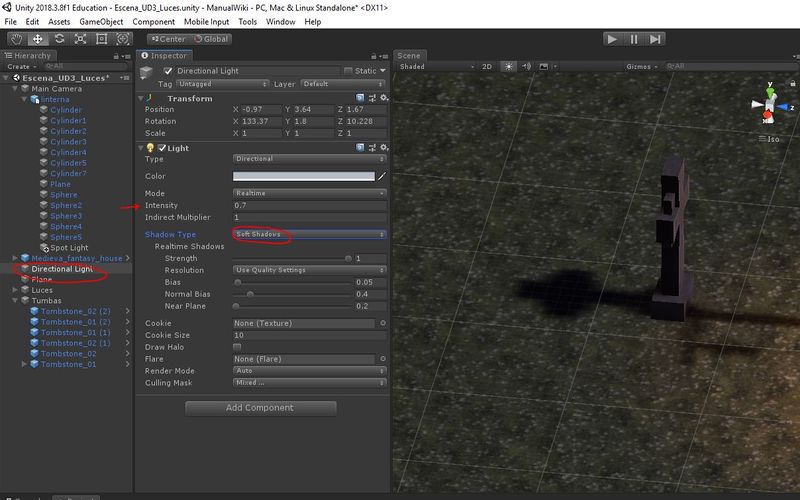This screenshot has height=500, width=800.
Task: Open the Layer dropdown
Action: pos(343,84)
